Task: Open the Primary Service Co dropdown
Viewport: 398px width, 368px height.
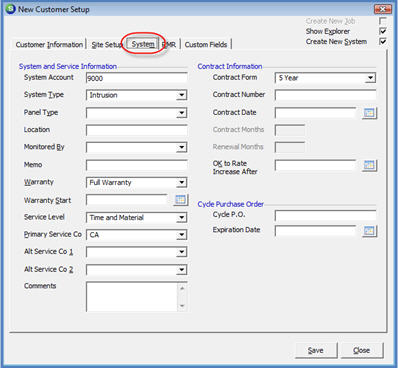Action: [181, 235]
